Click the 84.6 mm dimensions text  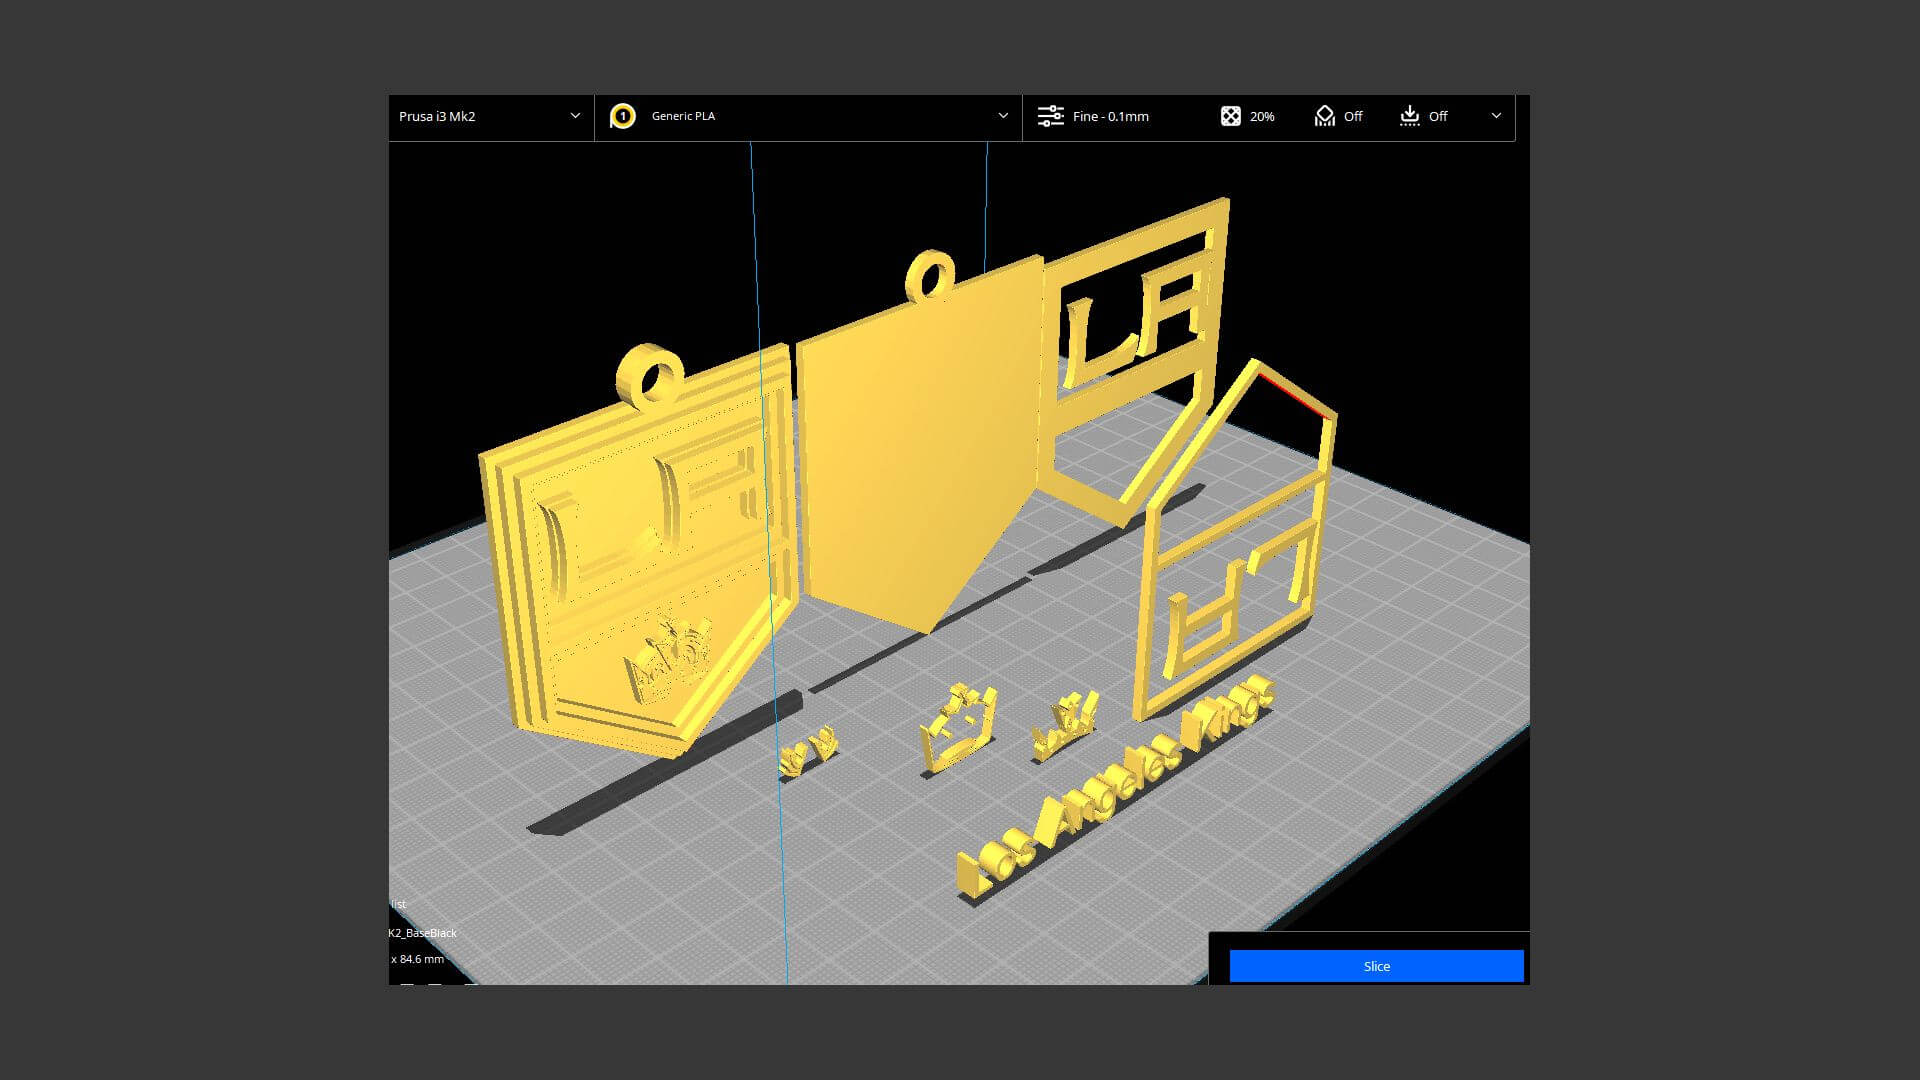(418, 959)
